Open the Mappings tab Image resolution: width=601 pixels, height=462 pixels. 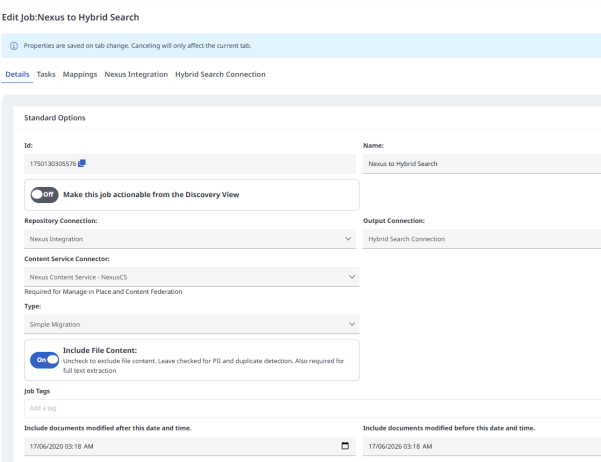click(x=79, y=74)
